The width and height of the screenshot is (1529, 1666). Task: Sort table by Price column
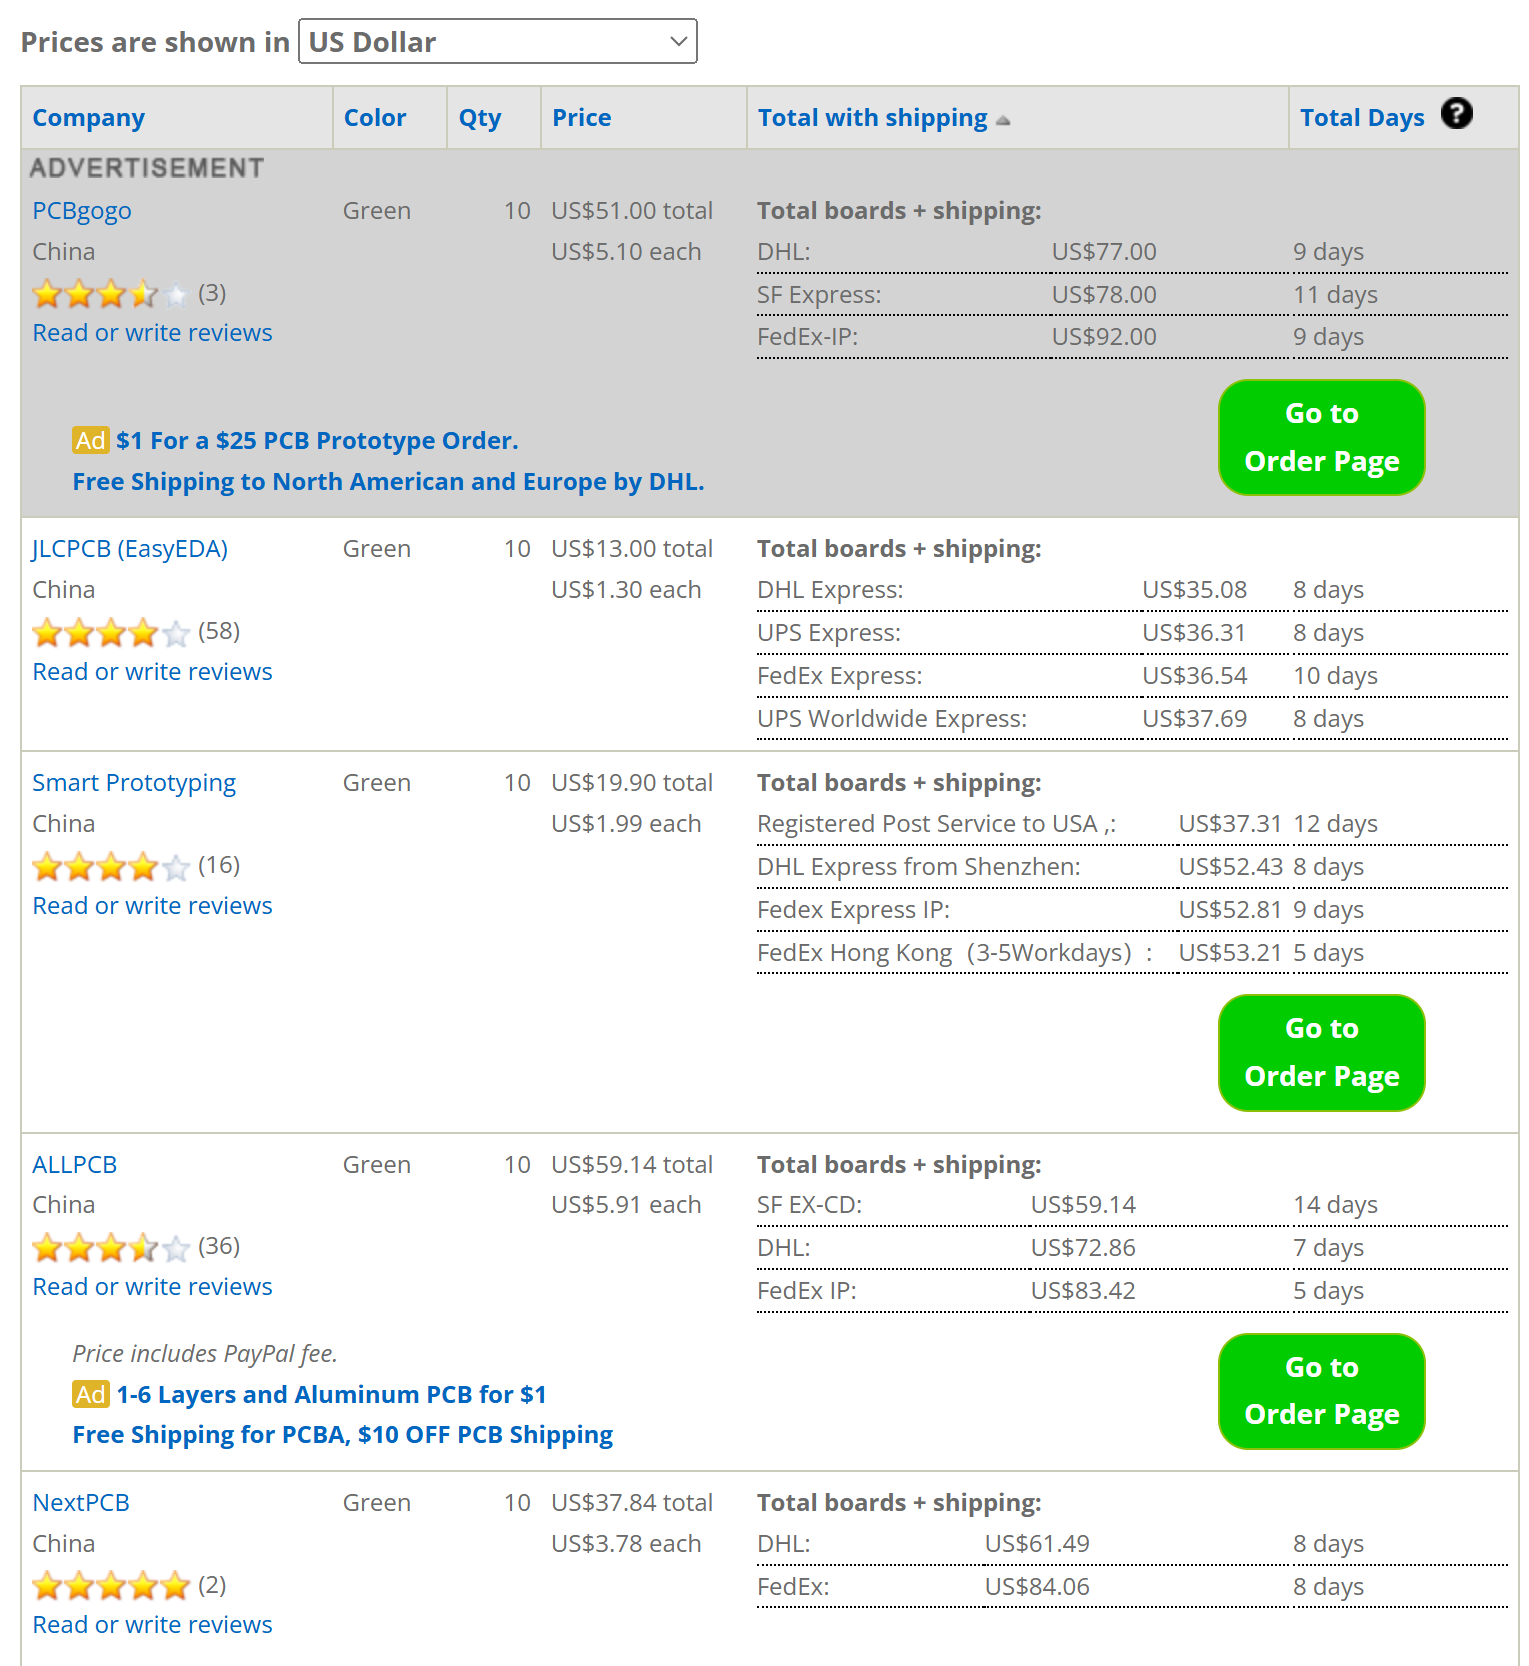(x=582, y=118)
